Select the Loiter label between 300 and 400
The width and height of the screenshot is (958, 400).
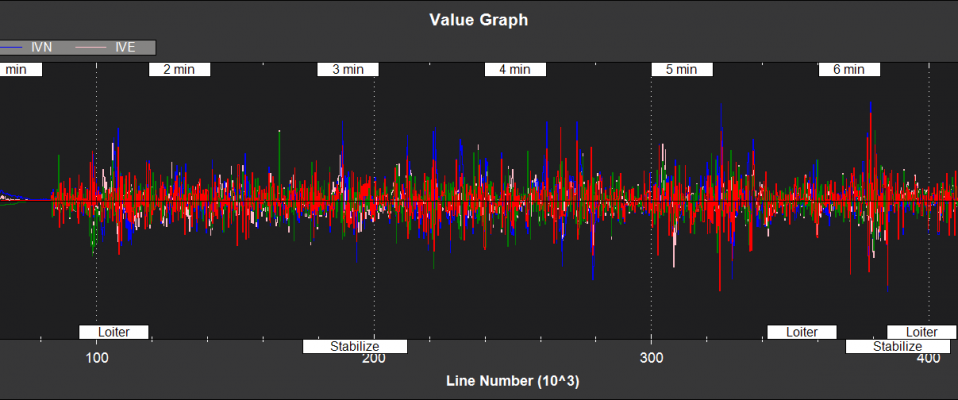click(802, 332)
